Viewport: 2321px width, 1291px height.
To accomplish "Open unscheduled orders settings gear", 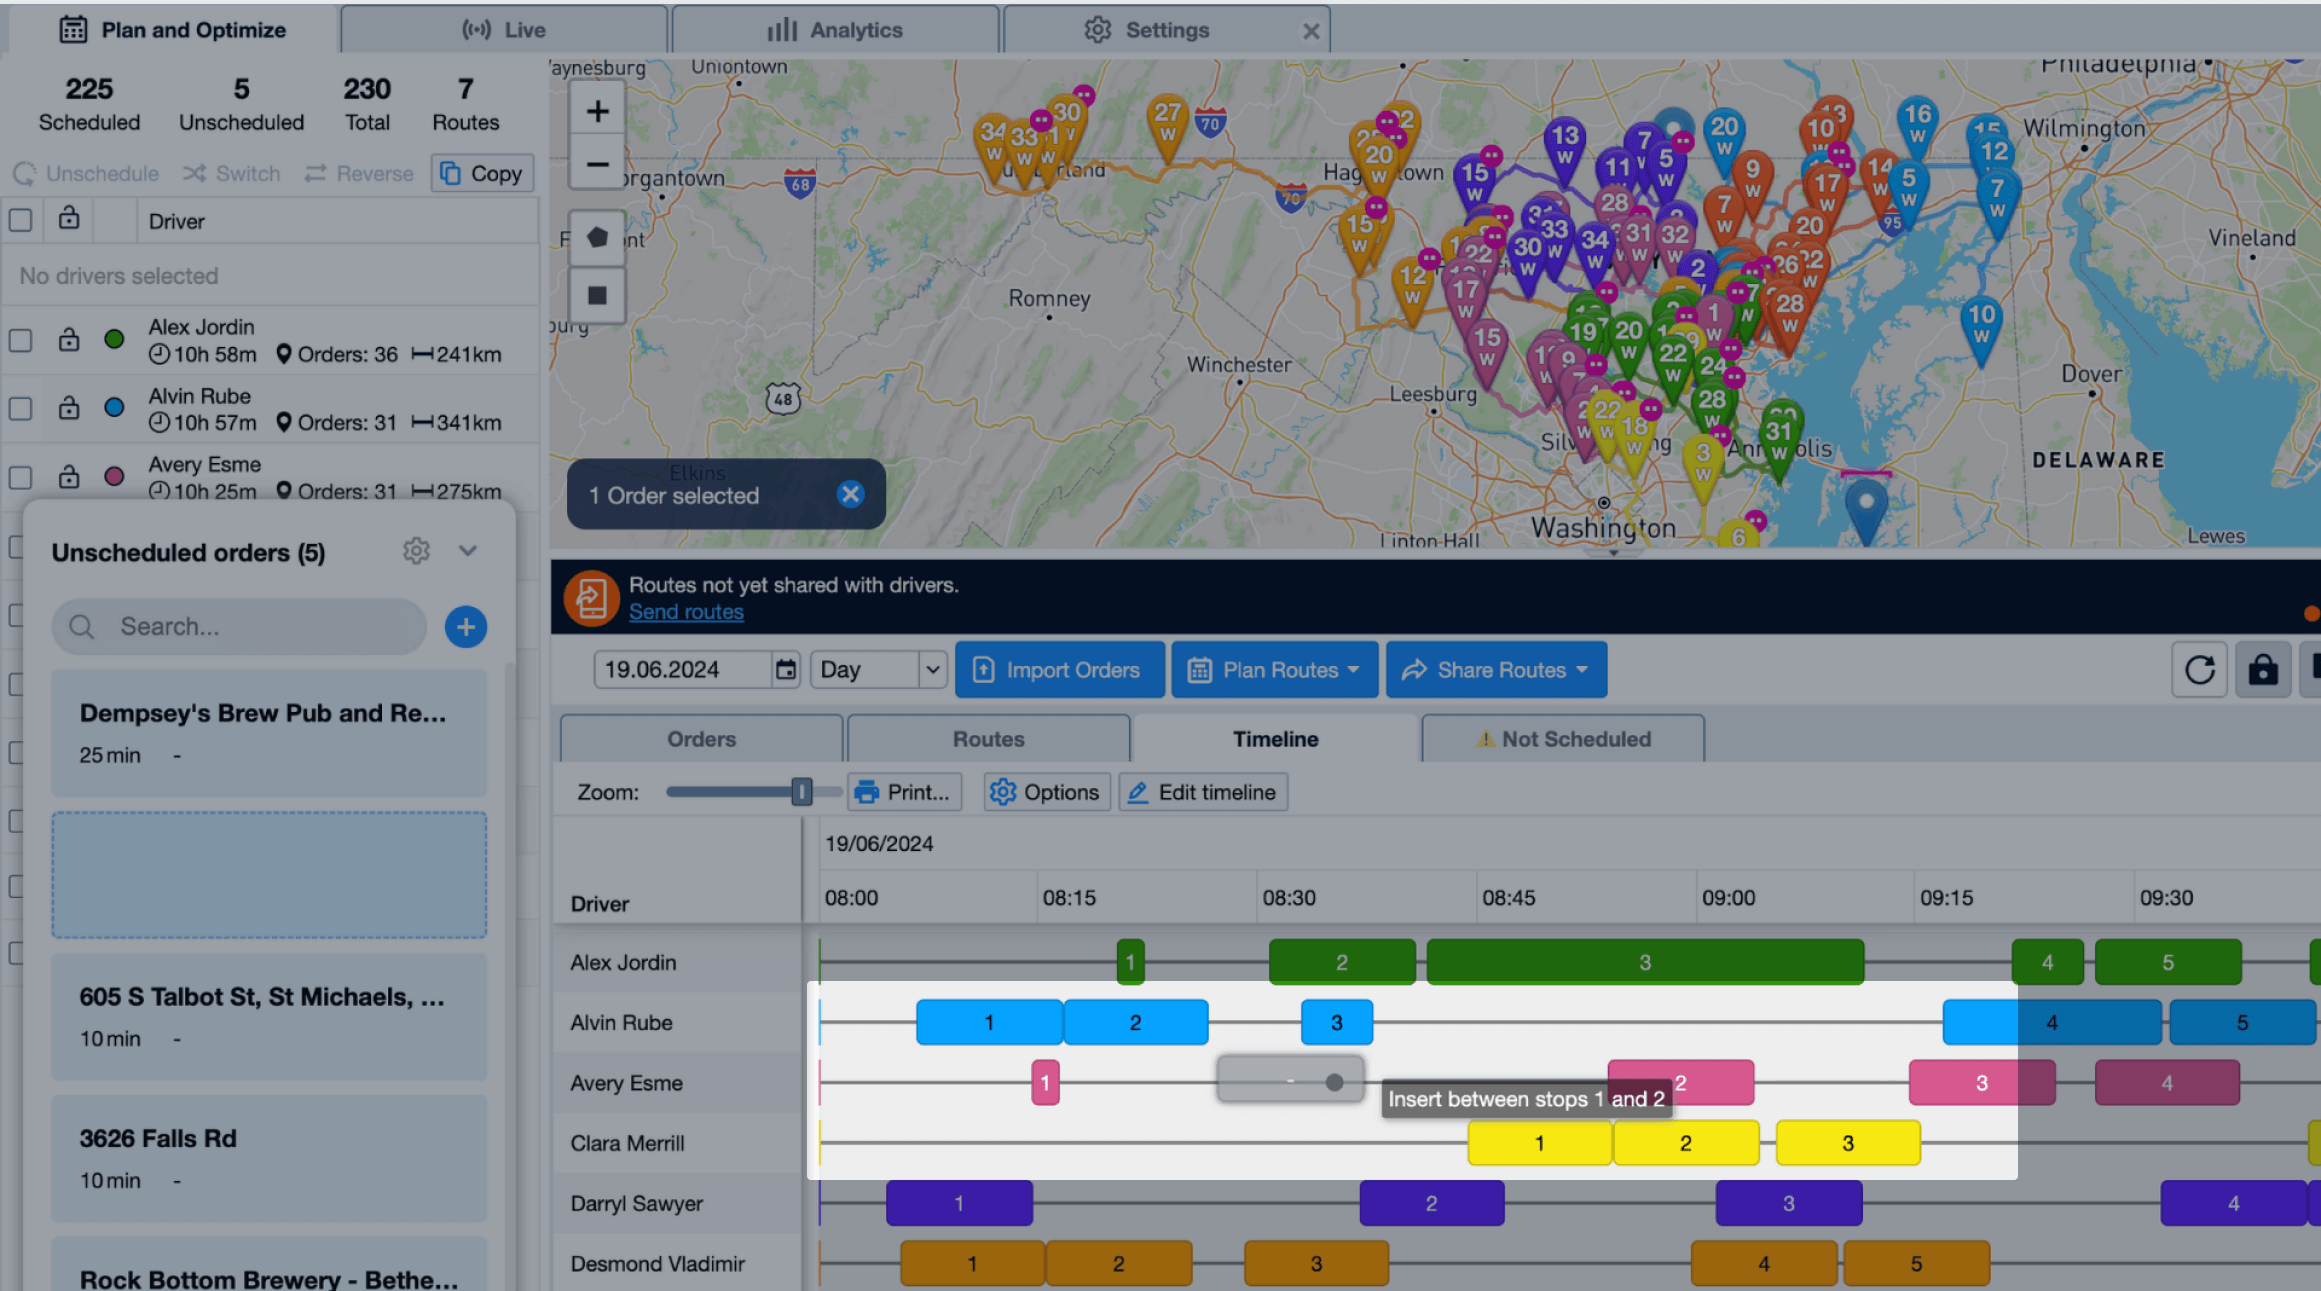I will (x=416, y=551).
